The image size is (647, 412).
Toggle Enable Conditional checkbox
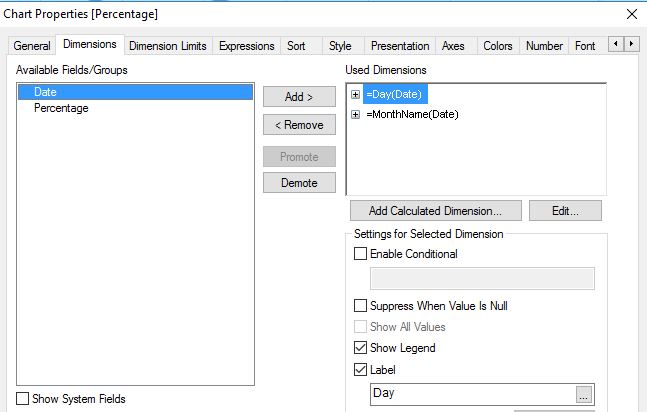[361, 254]
